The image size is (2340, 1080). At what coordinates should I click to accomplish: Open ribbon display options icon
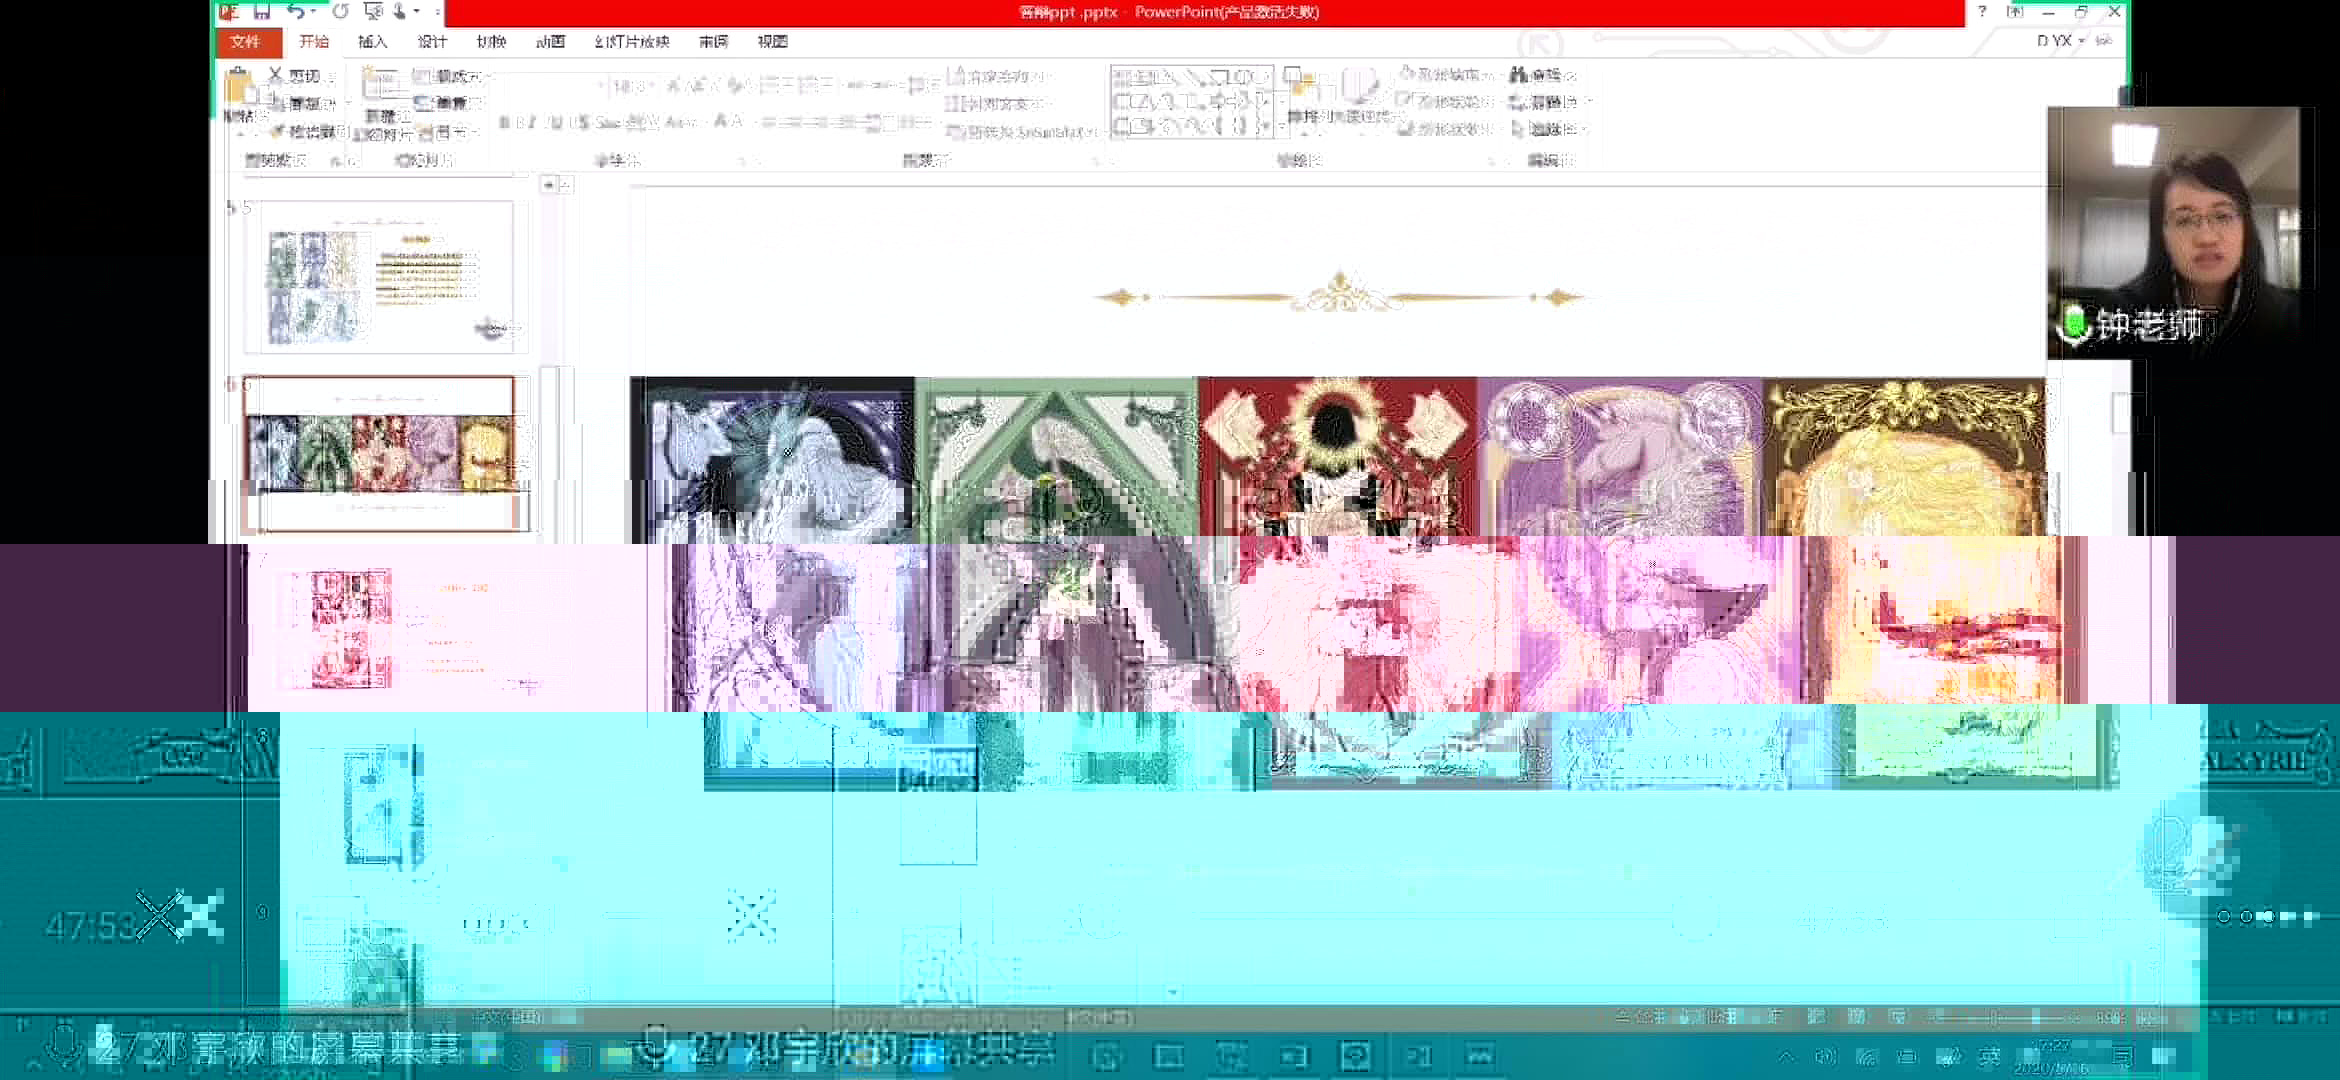(2015, 12)
